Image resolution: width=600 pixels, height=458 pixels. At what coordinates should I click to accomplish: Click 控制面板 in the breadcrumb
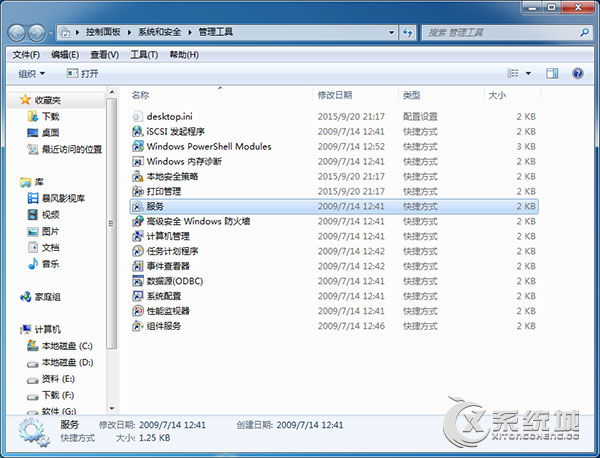pos(103,32)
